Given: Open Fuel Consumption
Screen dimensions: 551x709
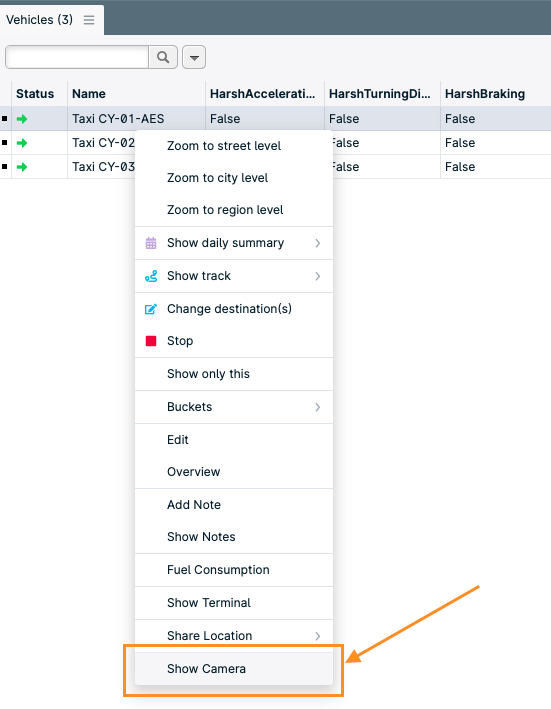Looking at the screenshot, I should click(234, 570).
